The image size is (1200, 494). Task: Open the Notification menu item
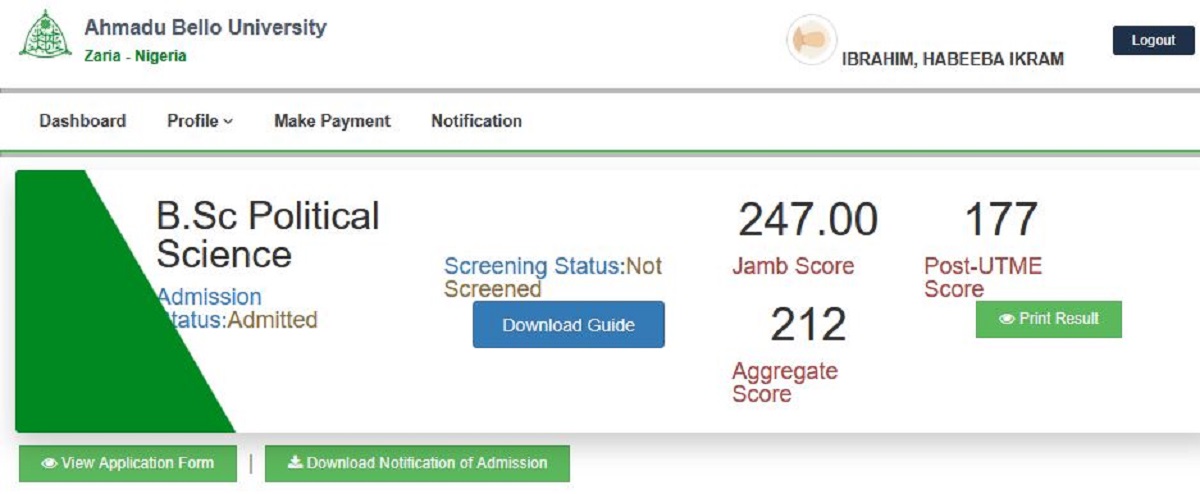pyautogui.click(x=476, y=121)
